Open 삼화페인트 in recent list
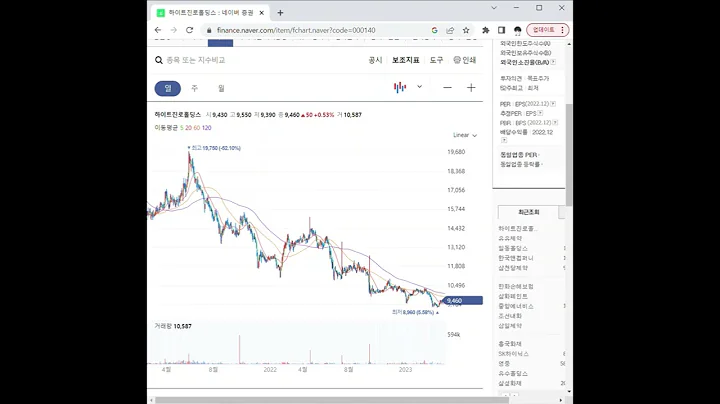Viewport: 720px width, 404px height. coord(513,297)
